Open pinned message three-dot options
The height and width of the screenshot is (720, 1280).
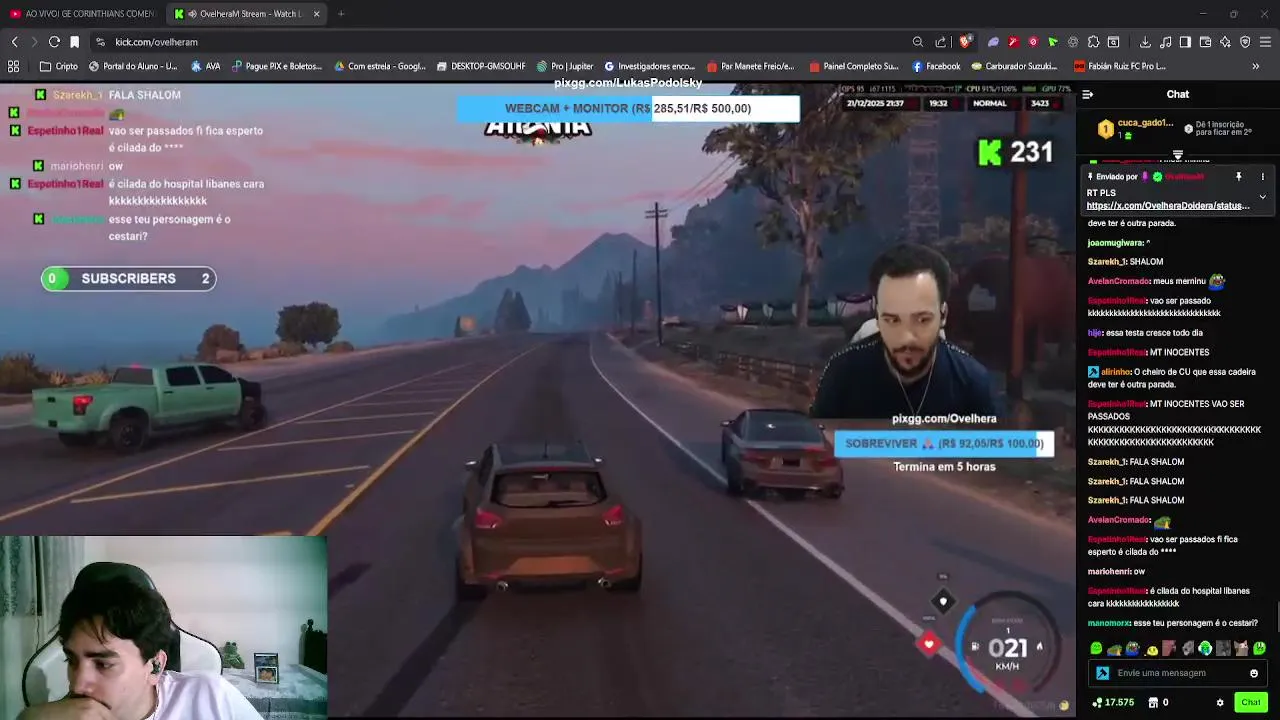coord(1262,177)
